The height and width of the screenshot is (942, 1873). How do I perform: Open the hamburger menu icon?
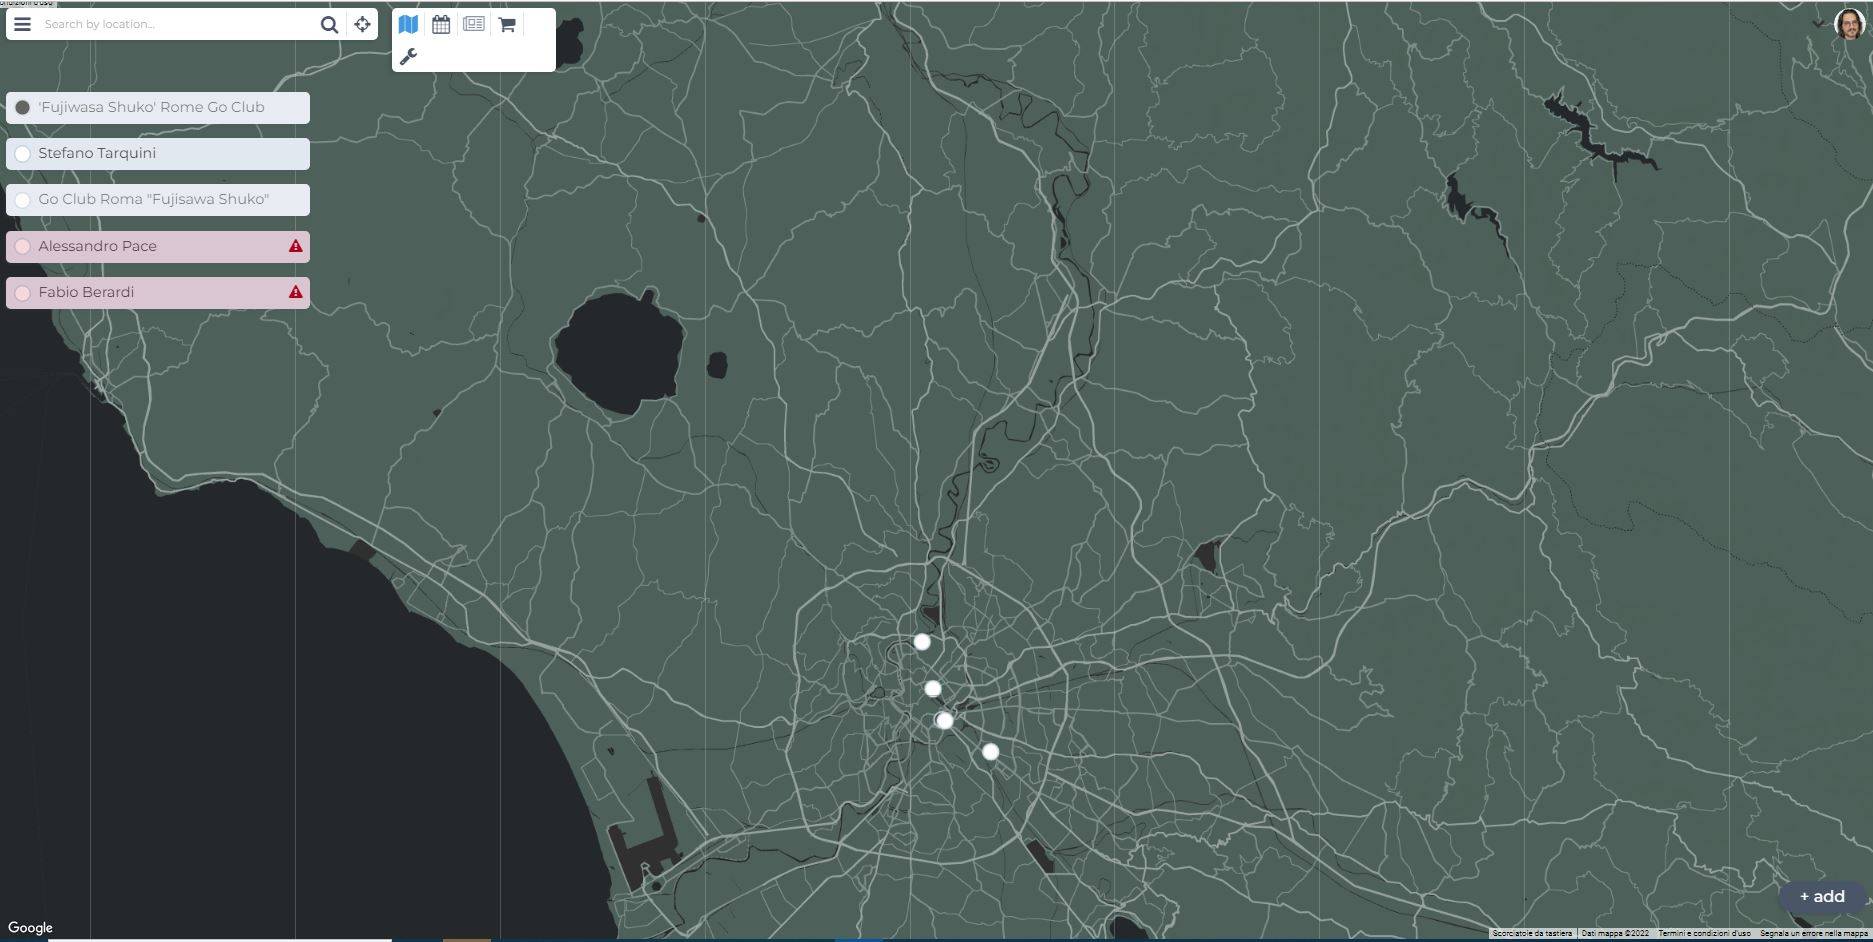click(x=21, y=23)
